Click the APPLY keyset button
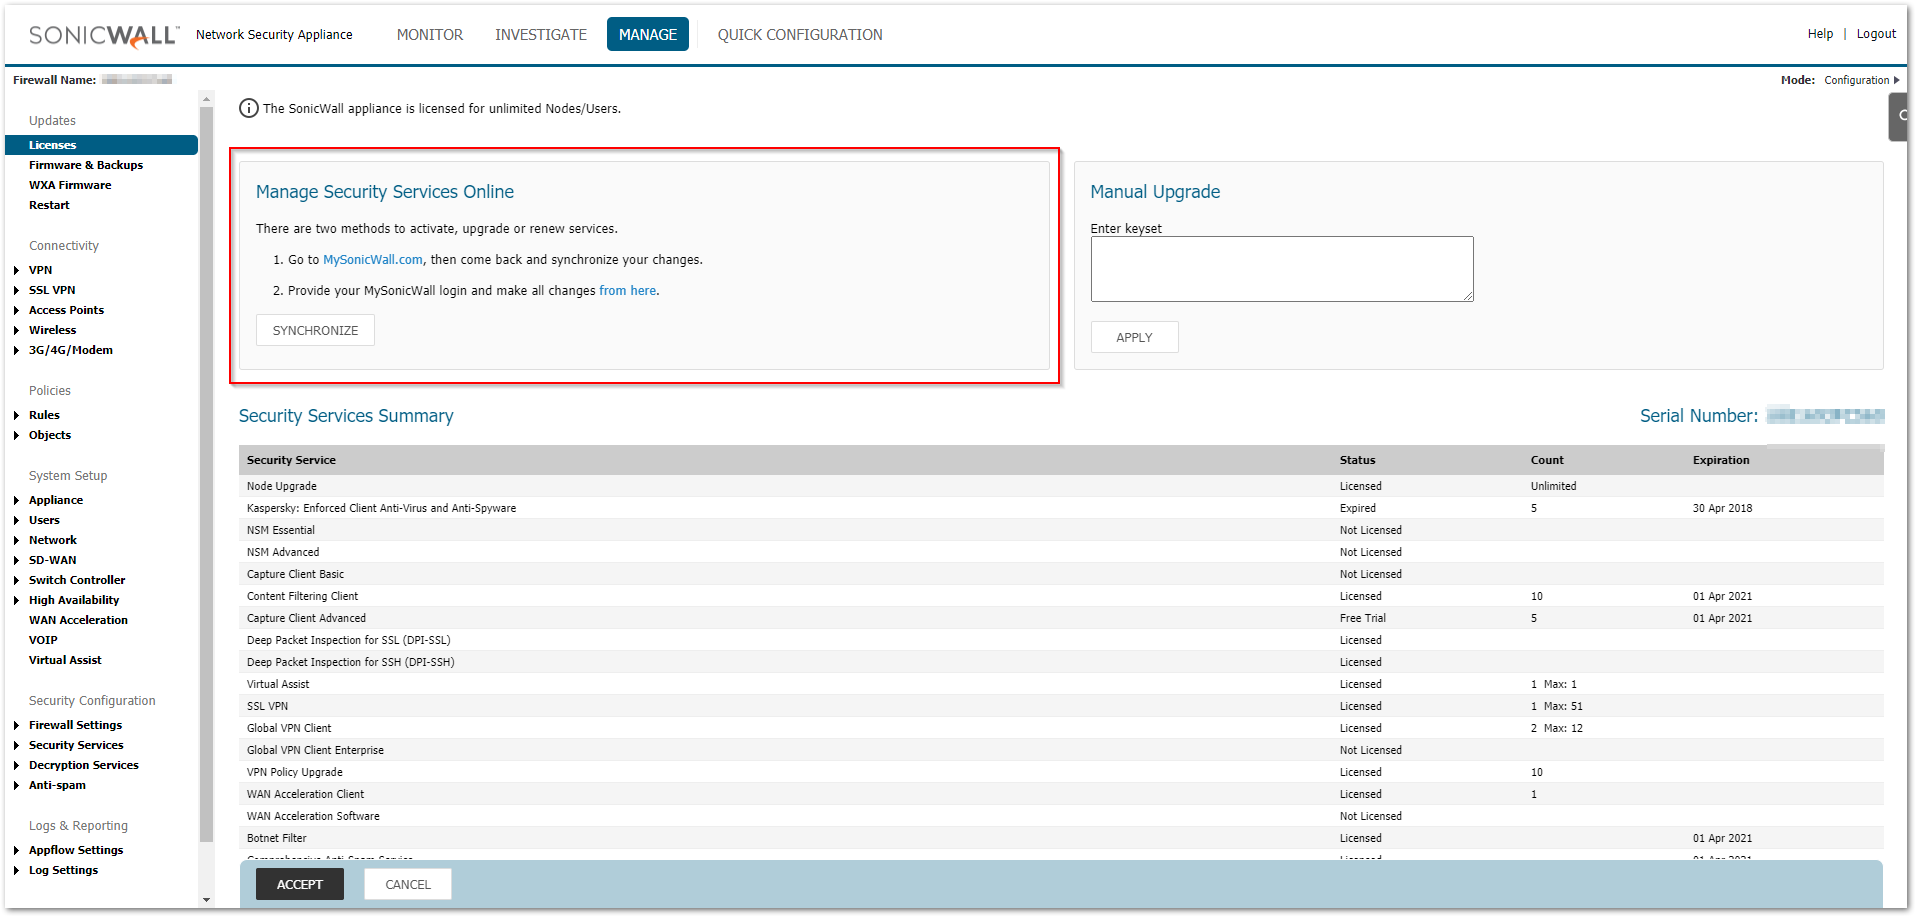This screenshot has width=1916, height=917. 1134,337
